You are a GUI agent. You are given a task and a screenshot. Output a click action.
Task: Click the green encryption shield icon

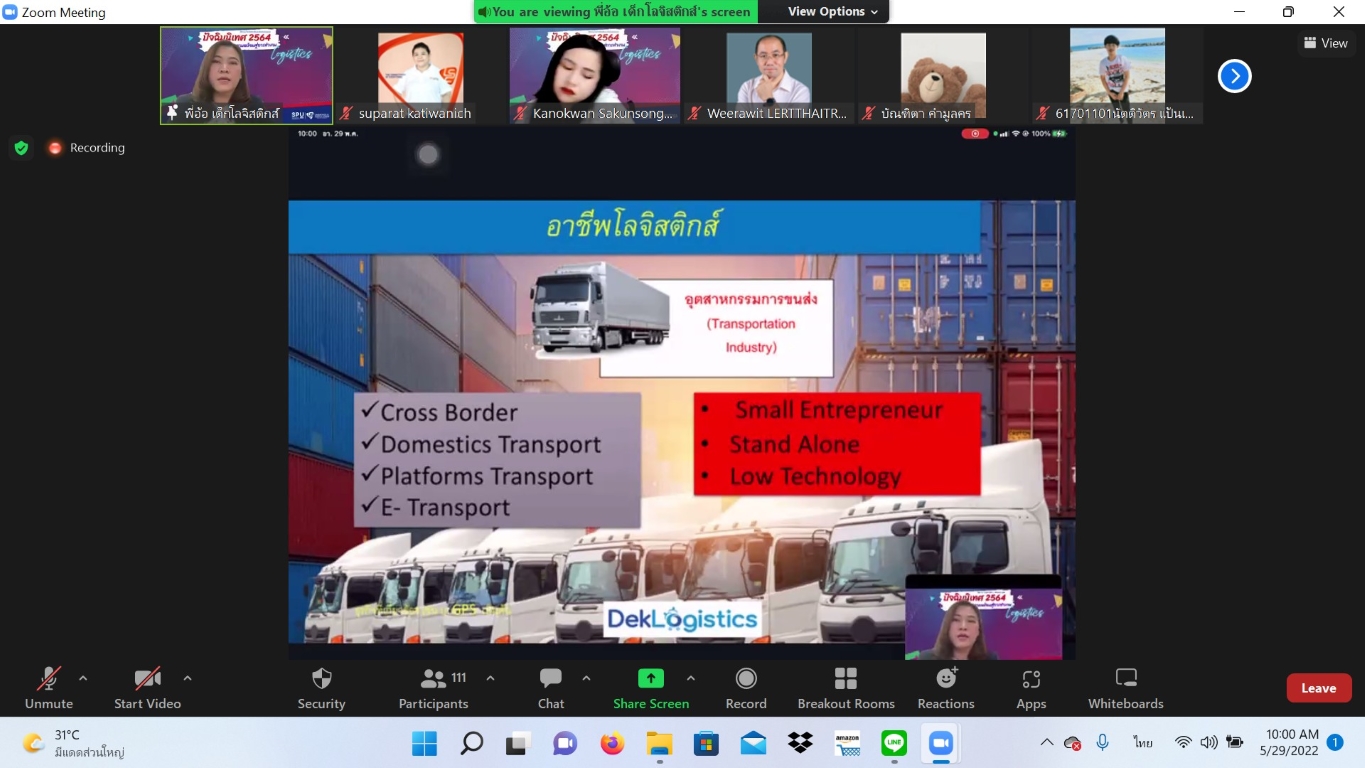coord(21,148)
